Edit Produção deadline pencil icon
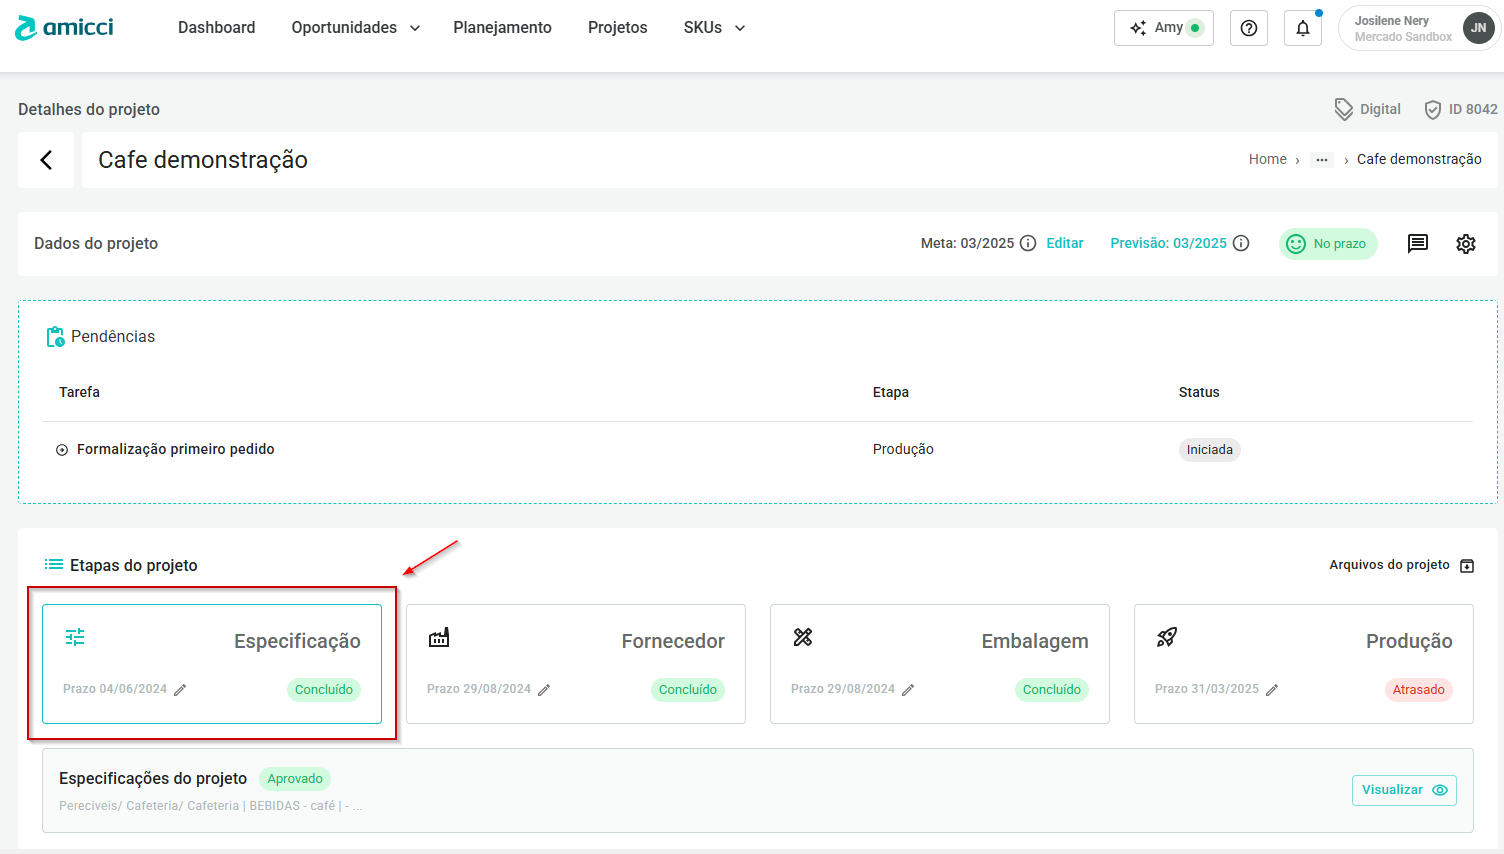The image size is (1504, 854). (x=1272, y=690)
